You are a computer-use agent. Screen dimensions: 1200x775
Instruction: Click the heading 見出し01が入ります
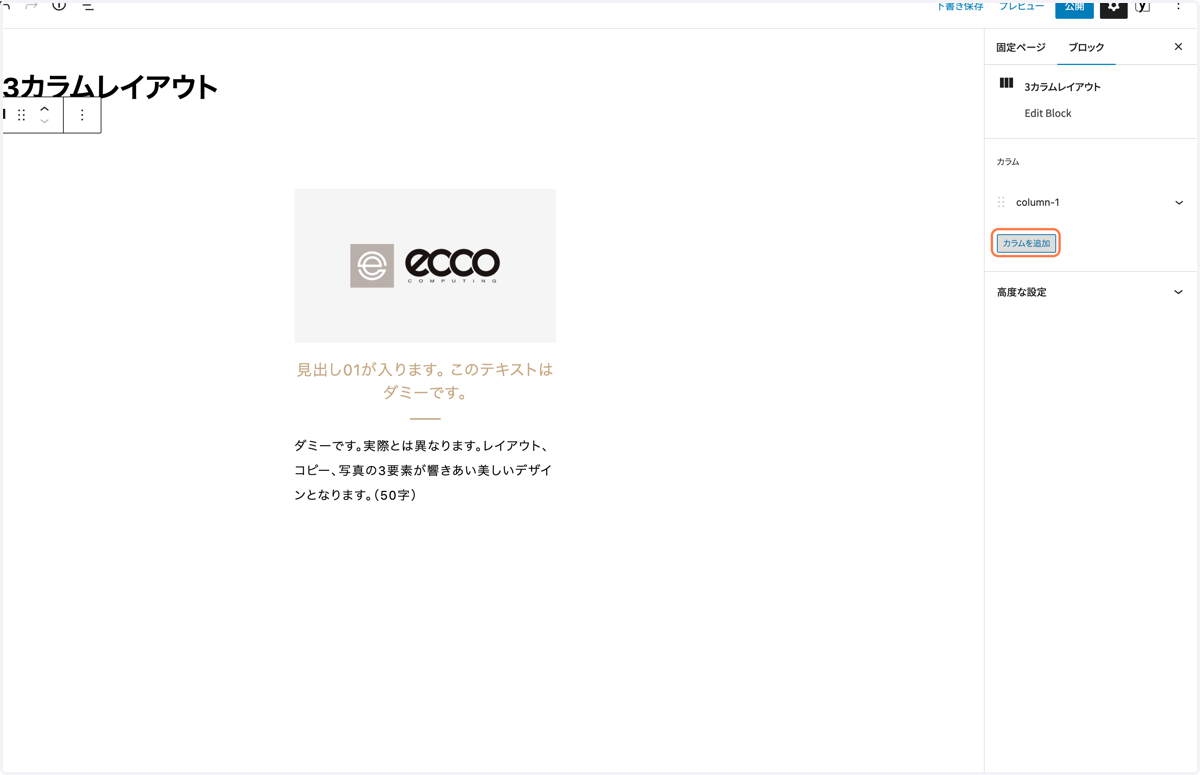pyautogui.click(x=425, y=381)
